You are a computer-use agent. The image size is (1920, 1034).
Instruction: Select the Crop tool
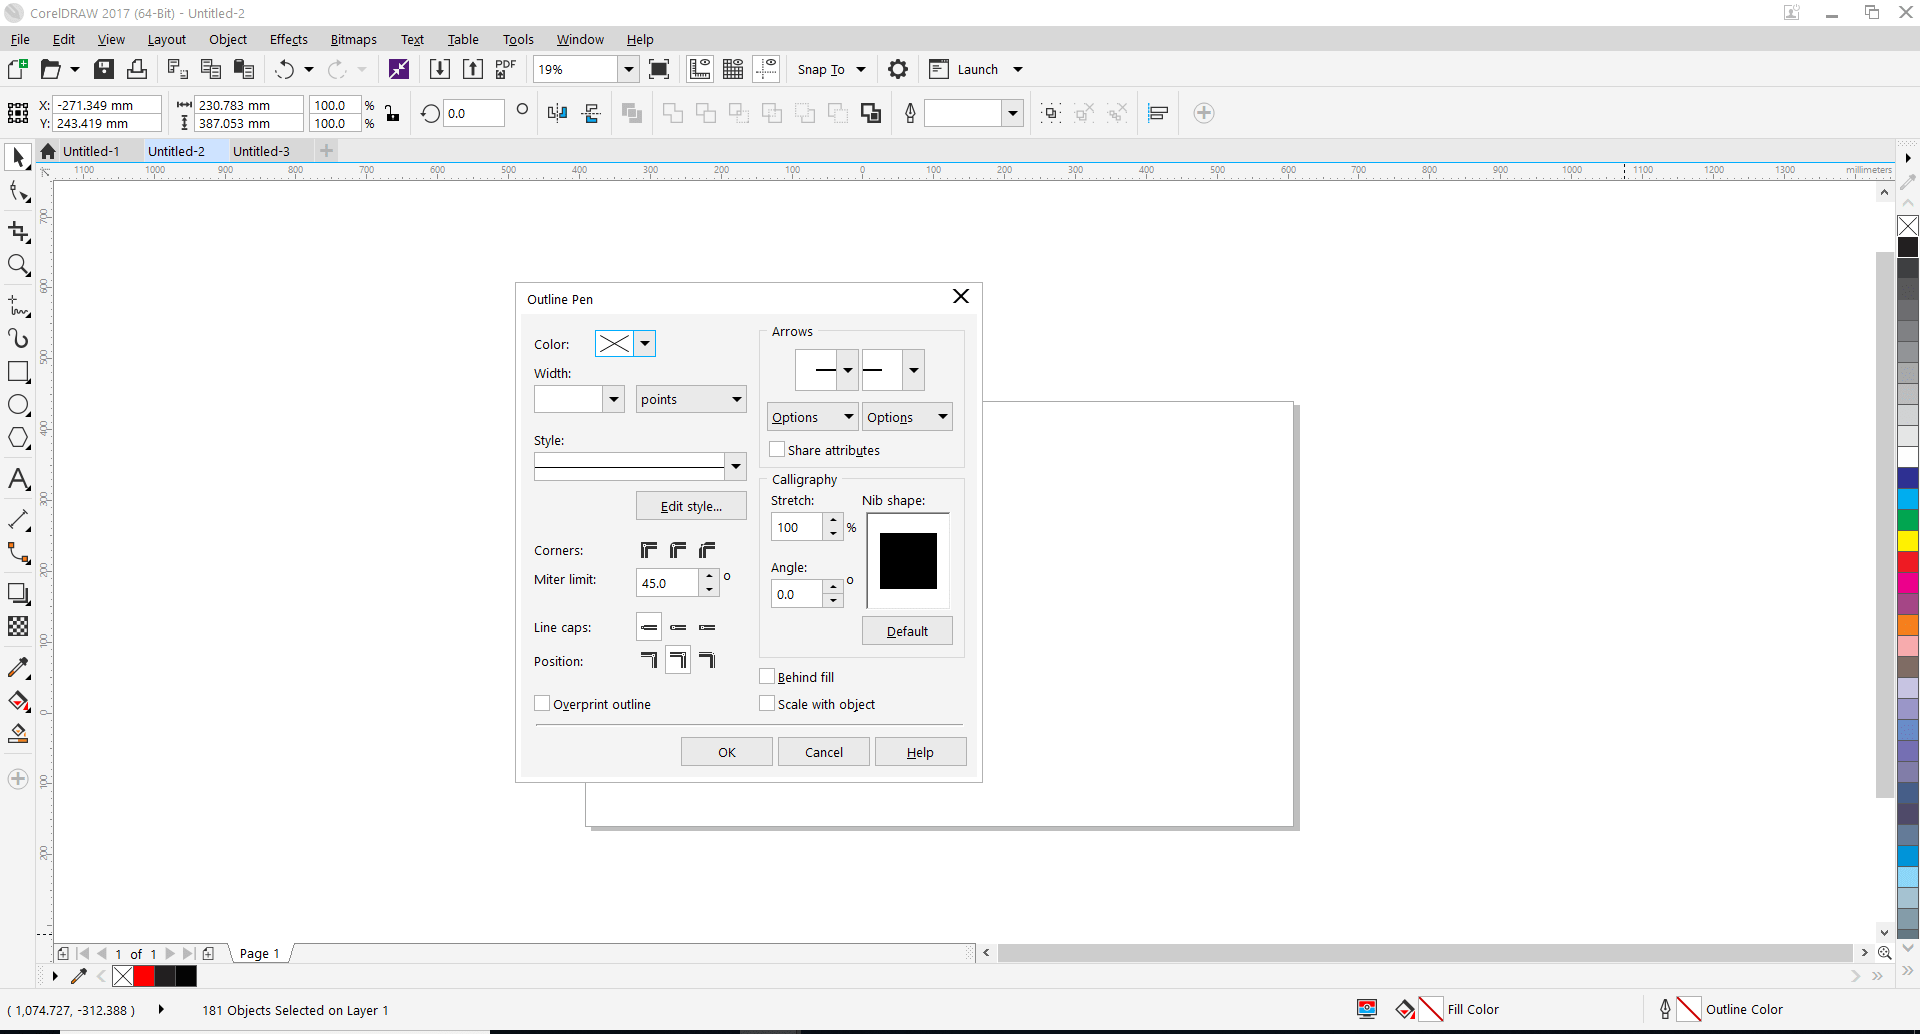pyautogui.click(x=18, y=232)
